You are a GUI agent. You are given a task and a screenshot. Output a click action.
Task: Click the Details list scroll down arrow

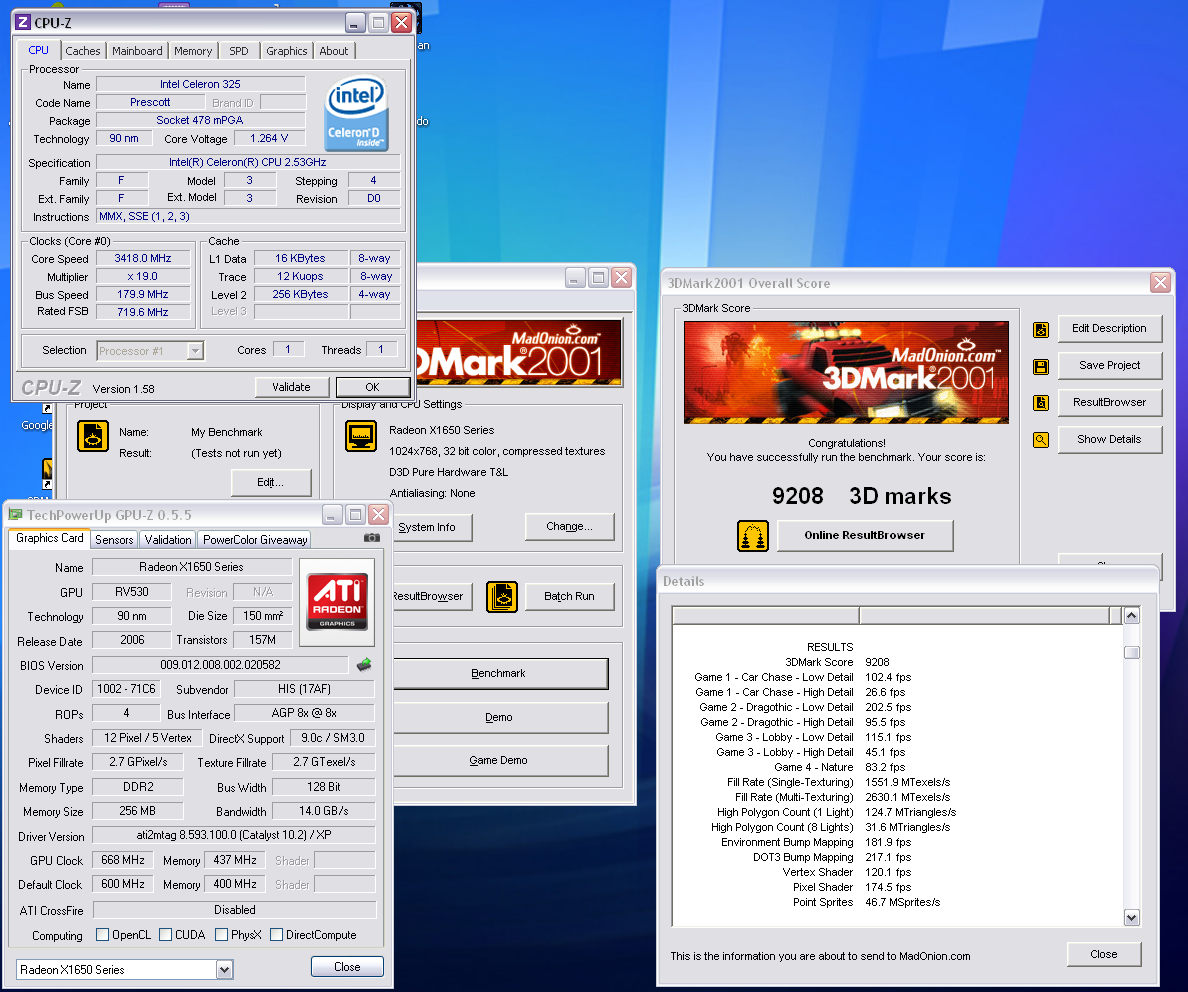coord(1132,918)
